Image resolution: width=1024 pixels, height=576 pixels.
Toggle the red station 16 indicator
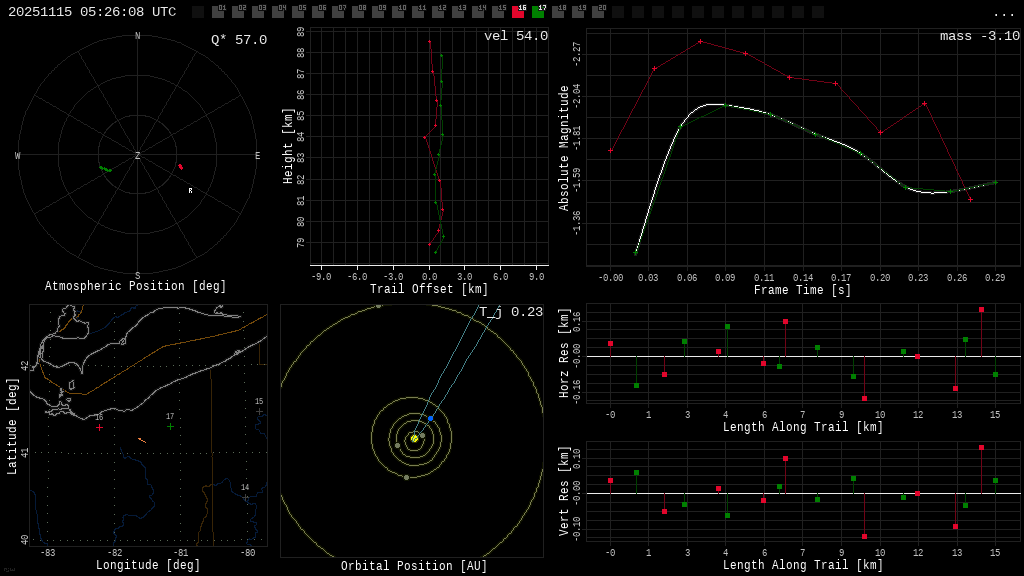point(518,12)
